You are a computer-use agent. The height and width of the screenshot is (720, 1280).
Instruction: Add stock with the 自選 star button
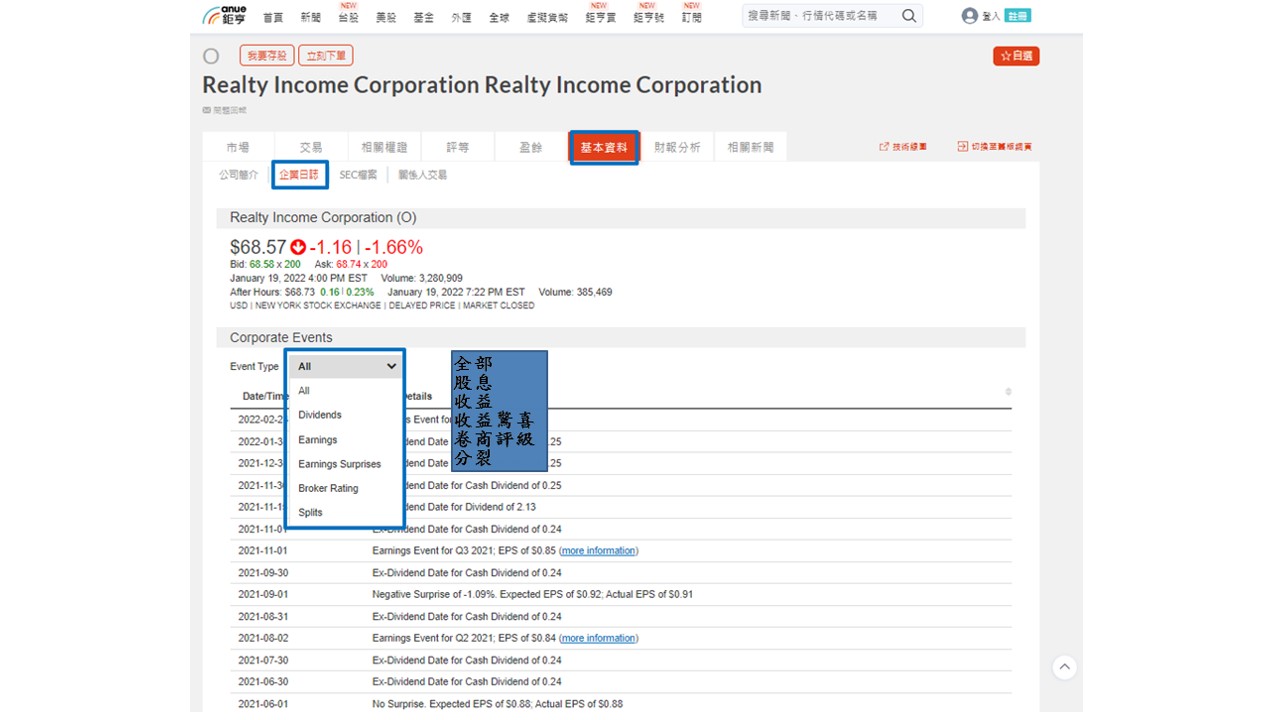tap(1016, 56)
